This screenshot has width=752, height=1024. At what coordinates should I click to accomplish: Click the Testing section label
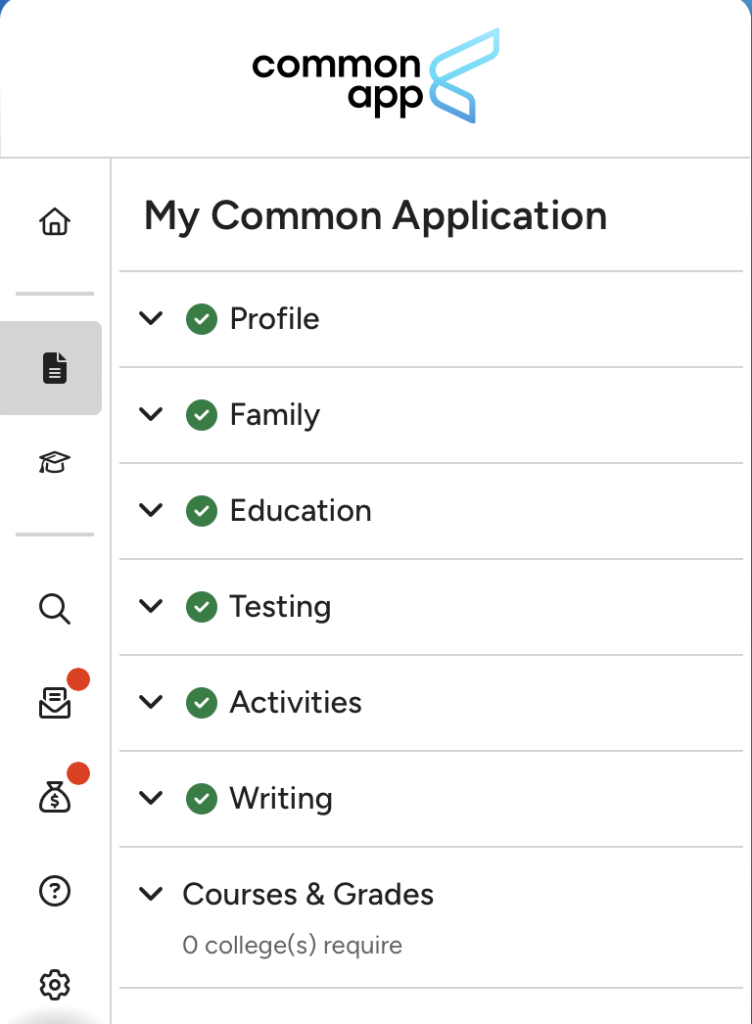[280, 607]
